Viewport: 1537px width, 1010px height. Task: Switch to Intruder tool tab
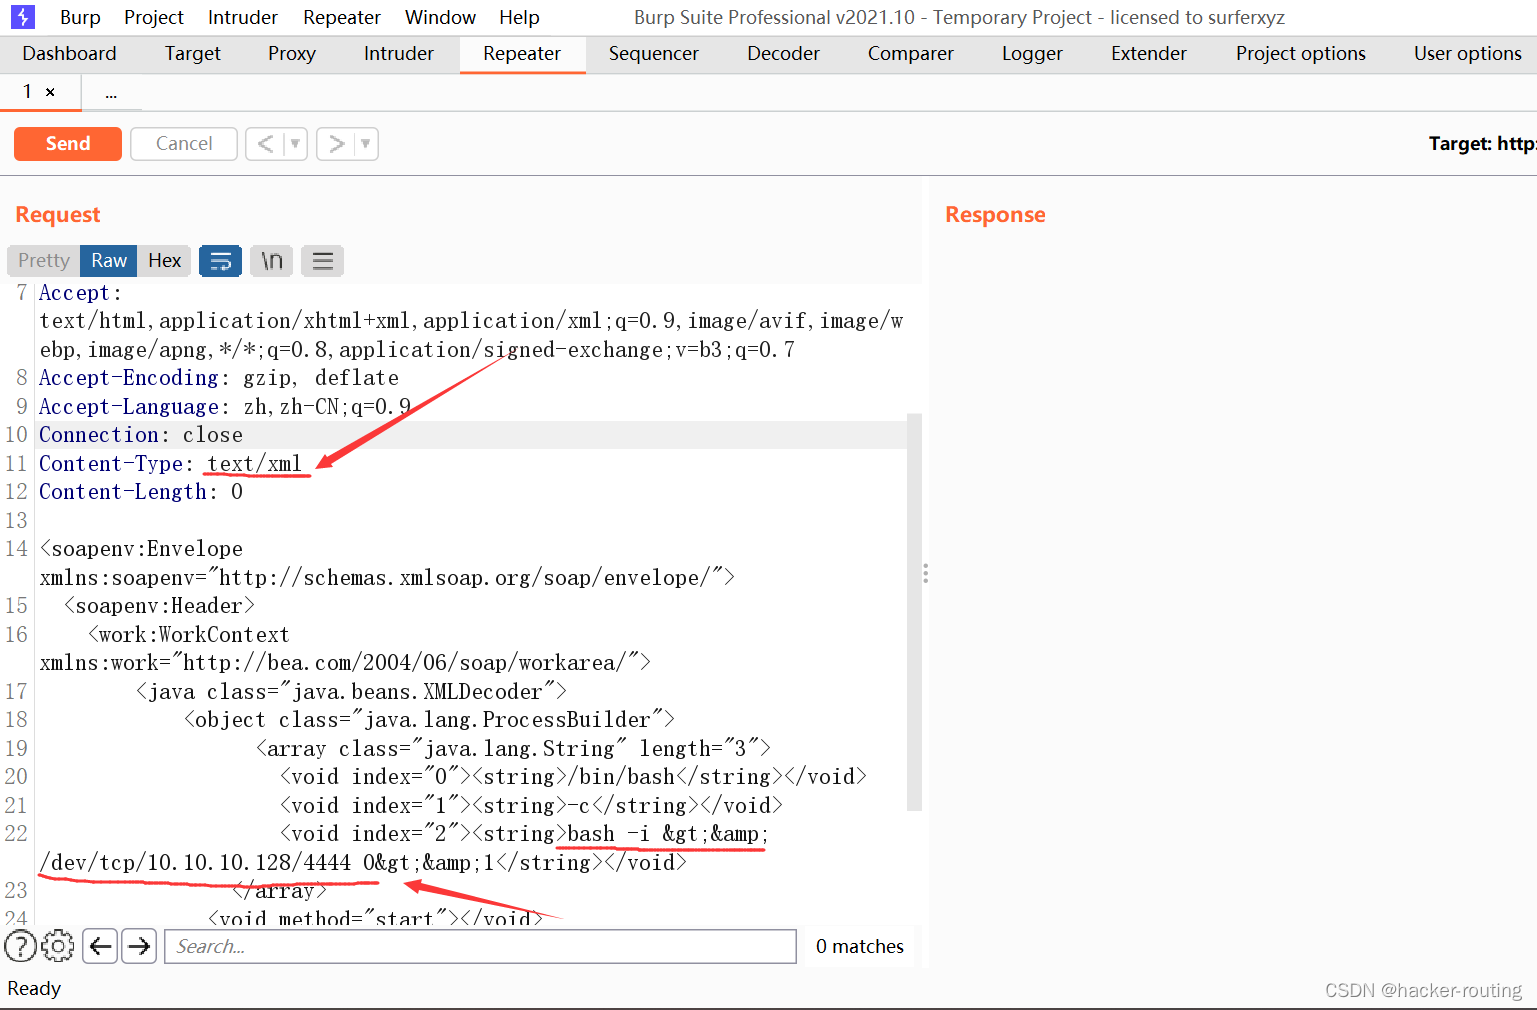click(x=399, y=54)
